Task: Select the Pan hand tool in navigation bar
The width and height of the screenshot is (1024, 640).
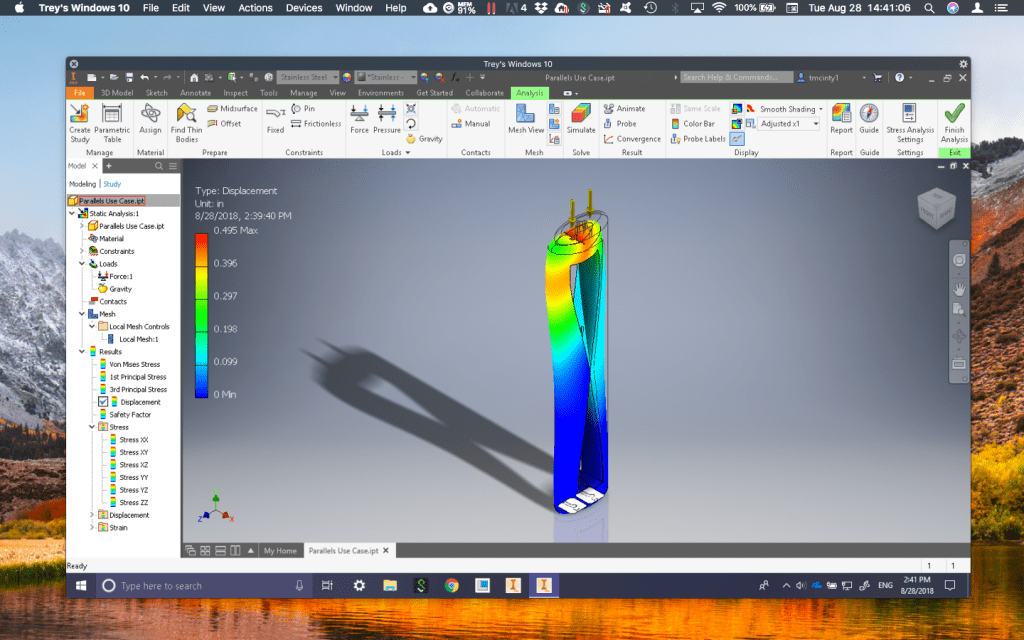Action: pyautogui.click(x=959, y=288)
